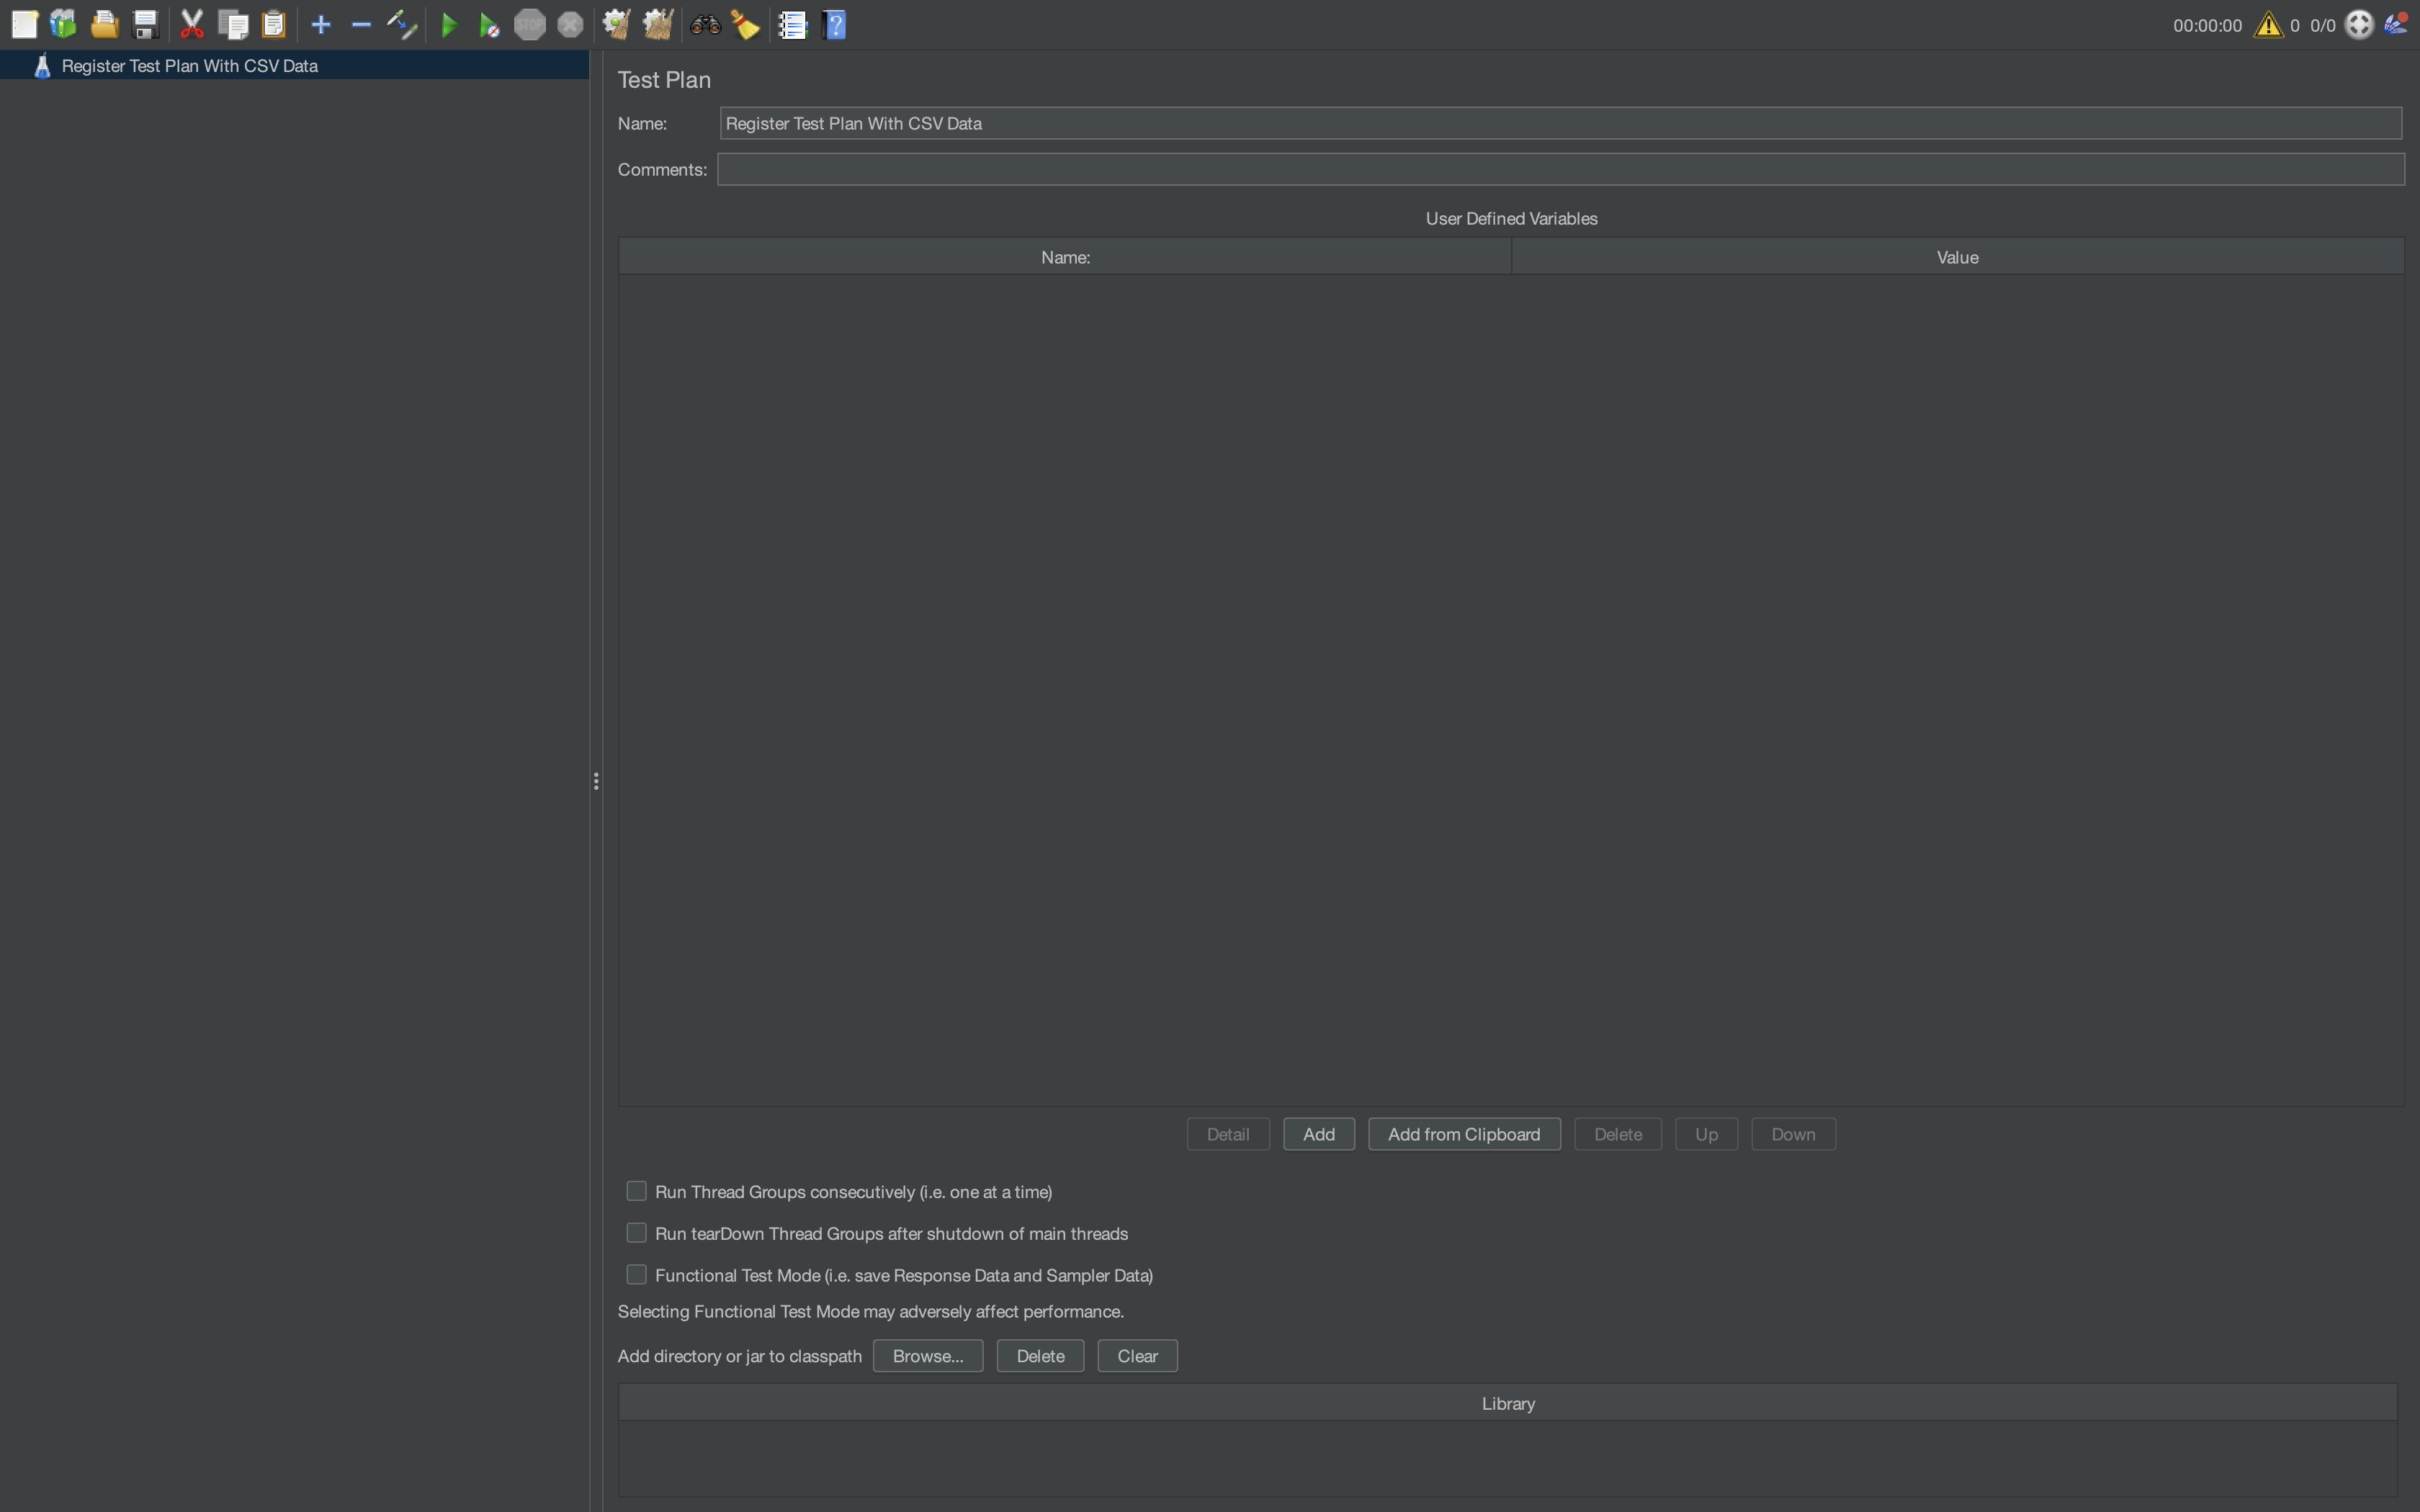2420x1512 pixels.
Task: Open the function helper dialog
Action: 793,24
